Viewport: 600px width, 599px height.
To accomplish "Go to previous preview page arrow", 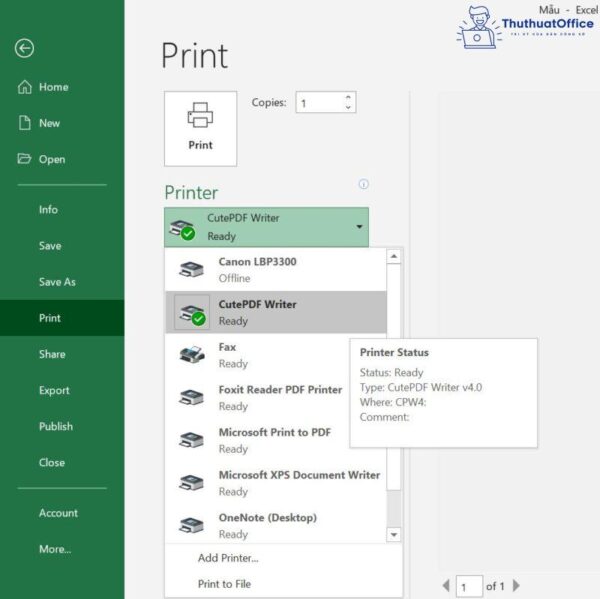I will [x=446, y=585].
